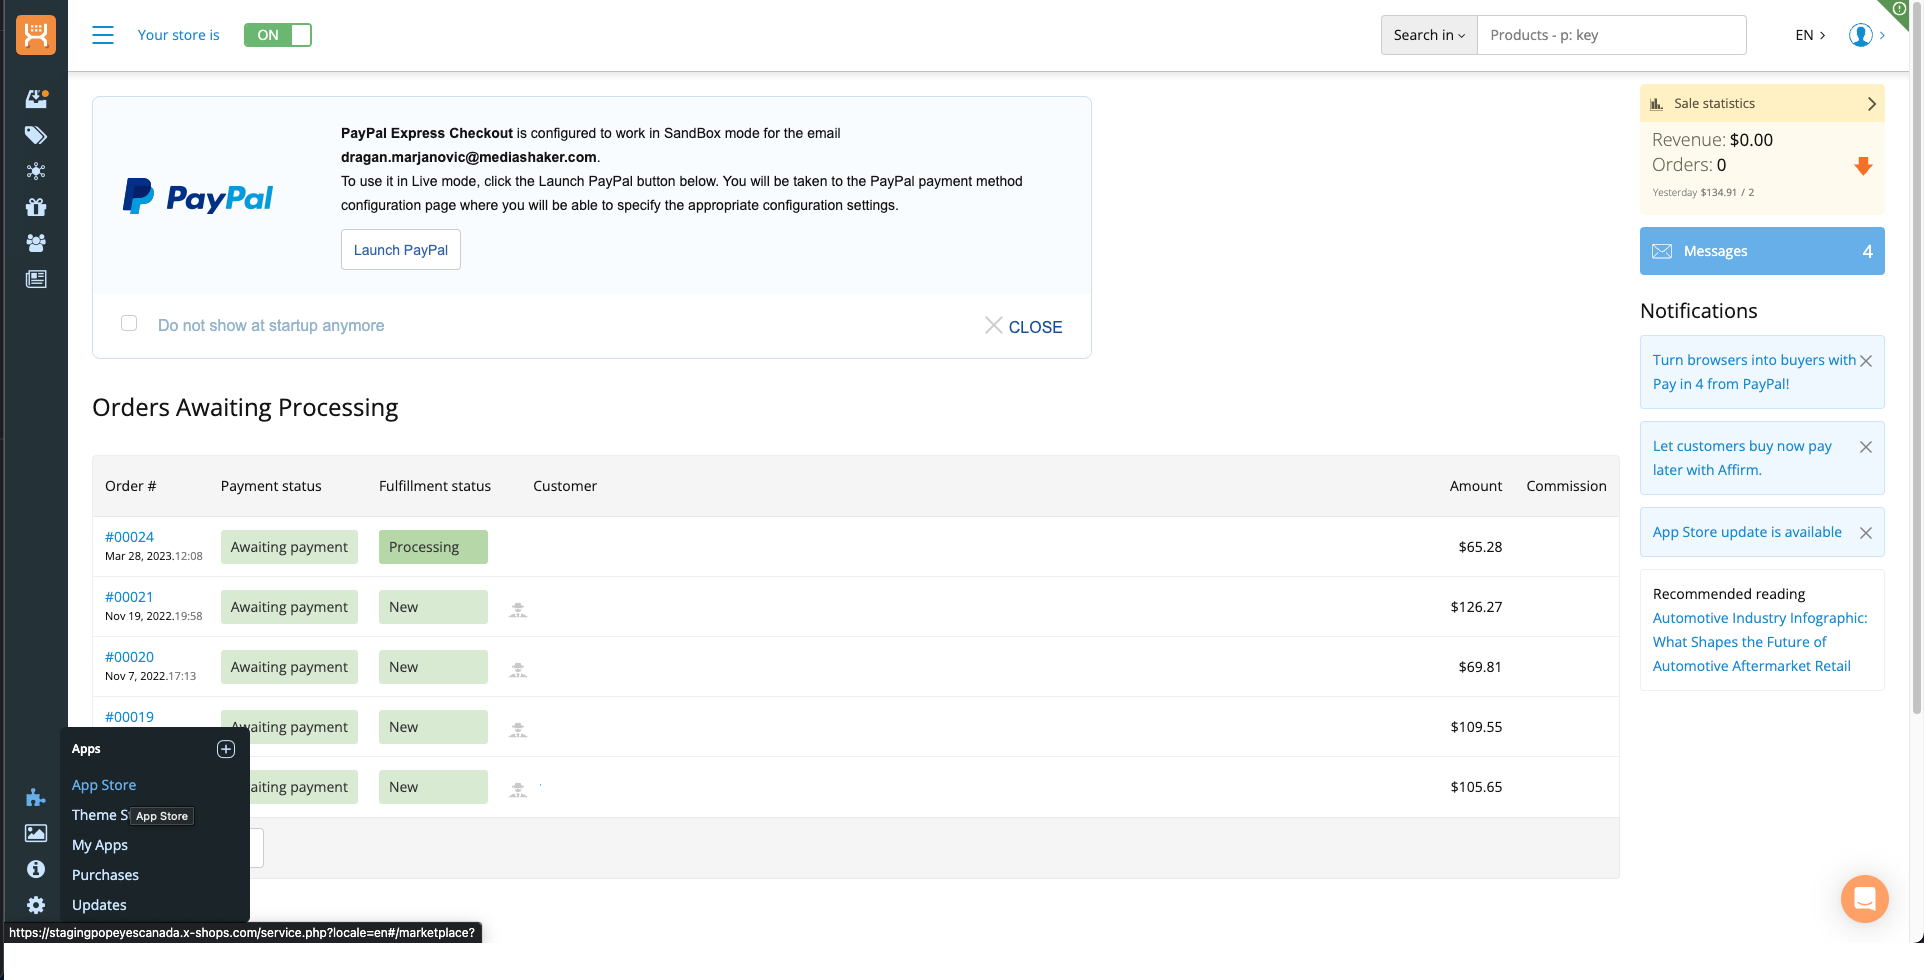
Task: Click customer icon in $109.55 row
Action: point(518,729)
